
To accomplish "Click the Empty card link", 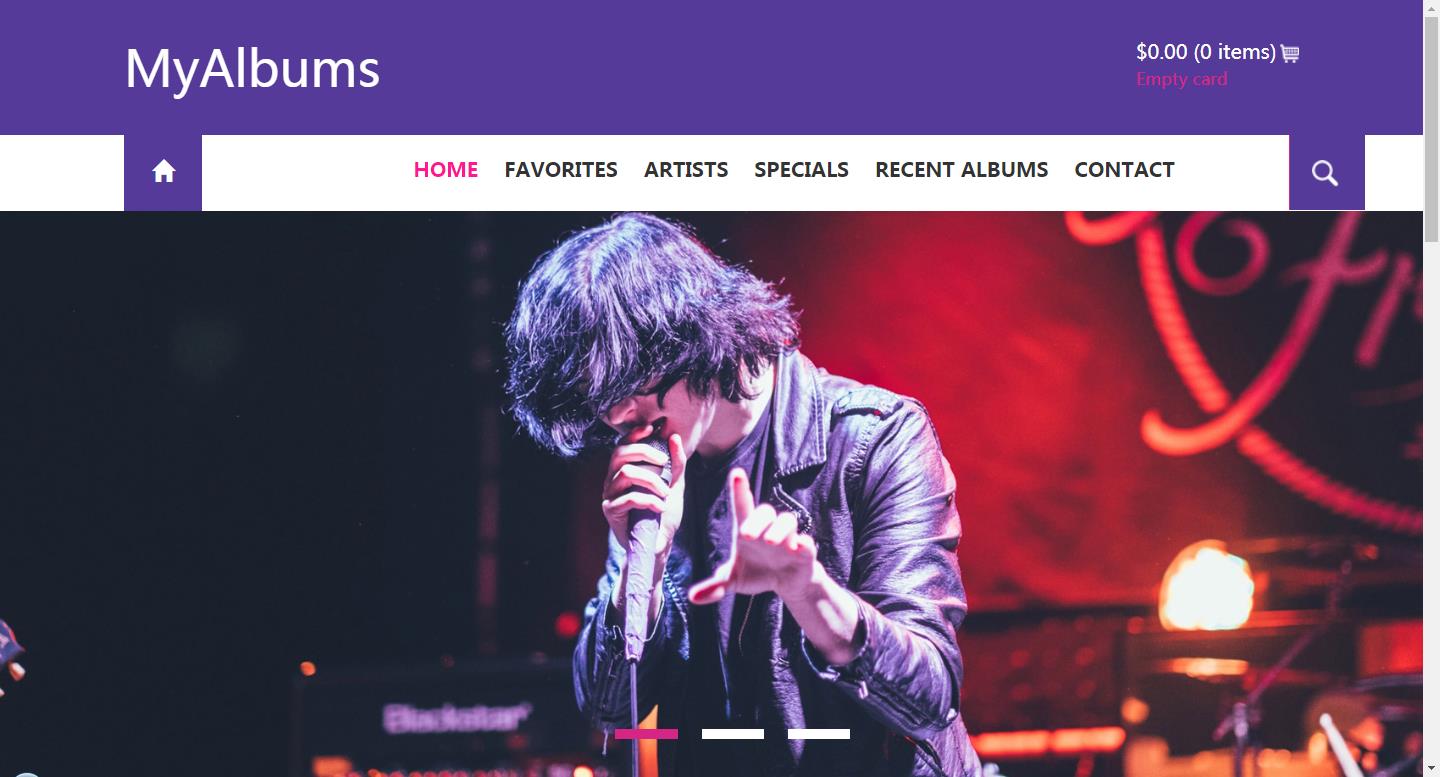I will pyautogui.click(x=1181, y=79).
